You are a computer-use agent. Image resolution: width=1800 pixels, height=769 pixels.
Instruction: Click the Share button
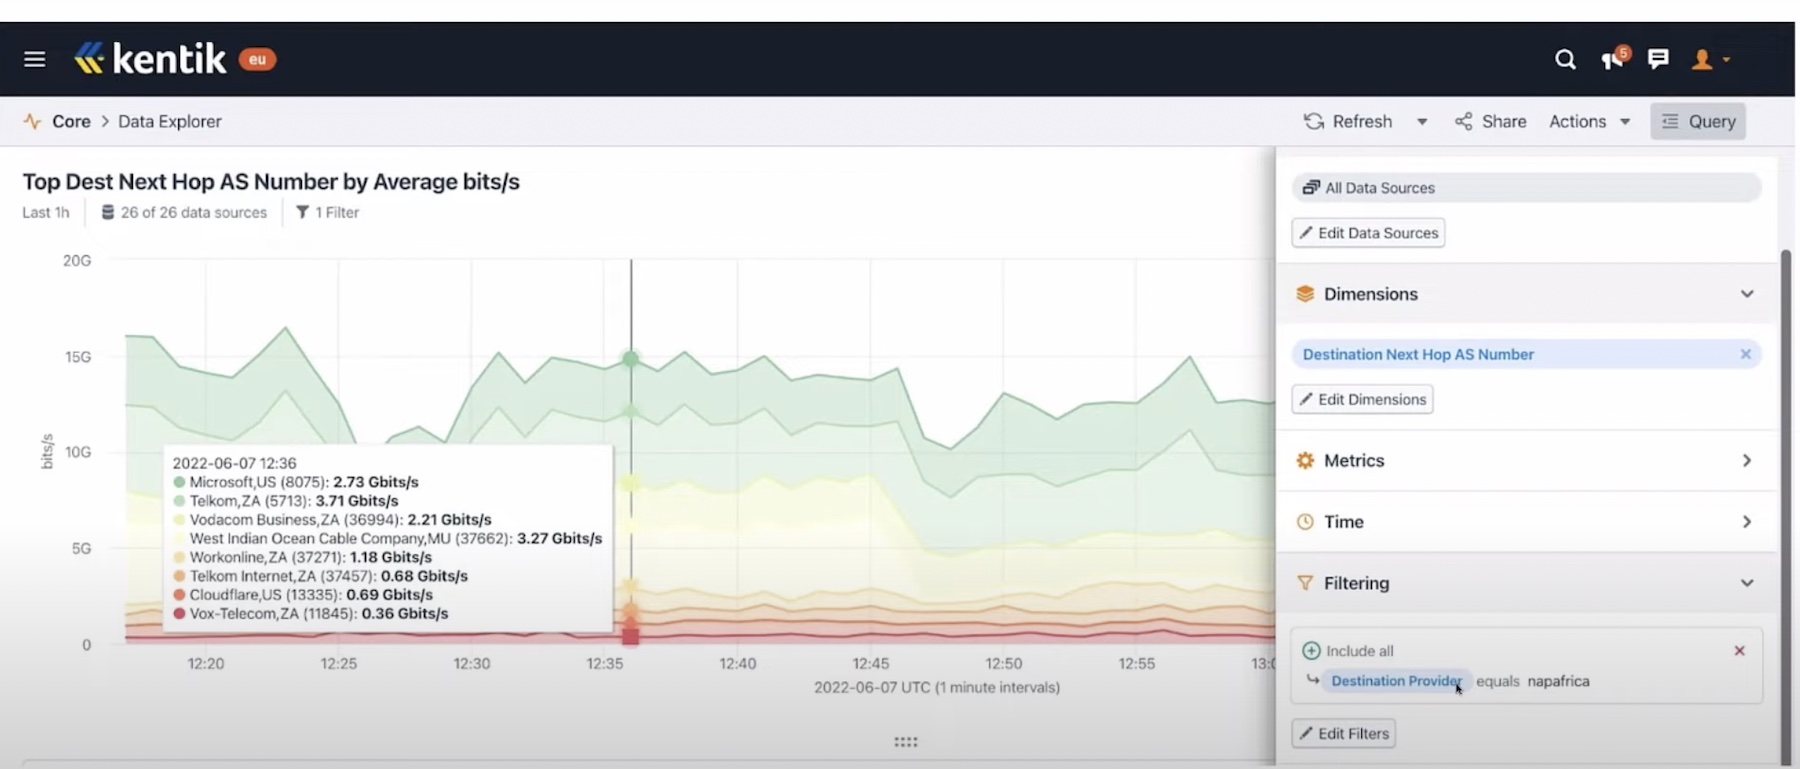(1491, 121)
